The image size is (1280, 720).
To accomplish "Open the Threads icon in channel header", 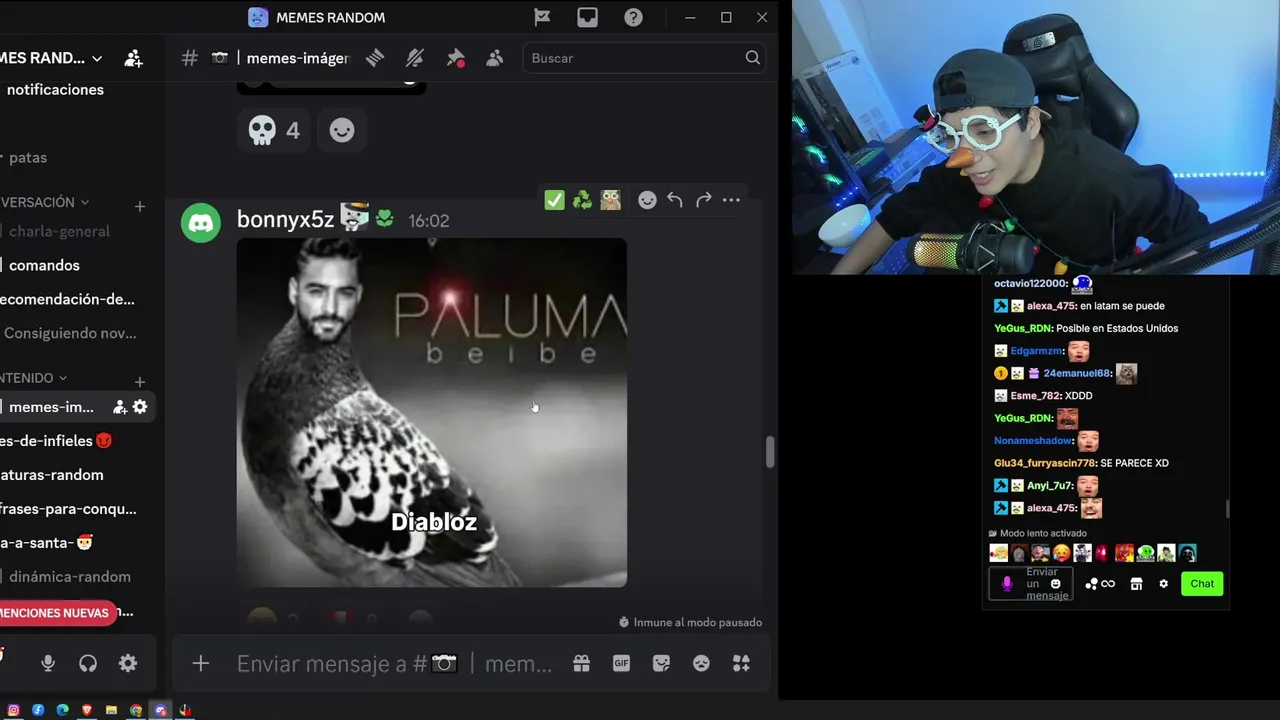I will click(375, 58).
